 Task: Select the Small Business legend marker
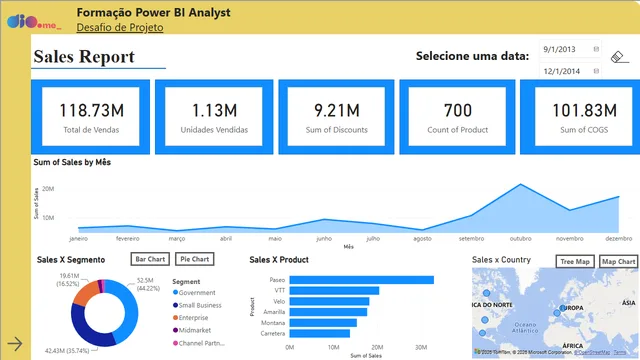pos(176,305)
